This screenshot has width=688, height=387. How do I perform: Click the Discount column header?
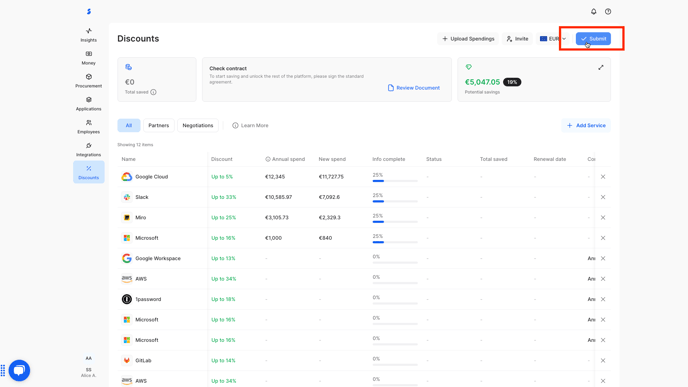[x=222, y=159]
